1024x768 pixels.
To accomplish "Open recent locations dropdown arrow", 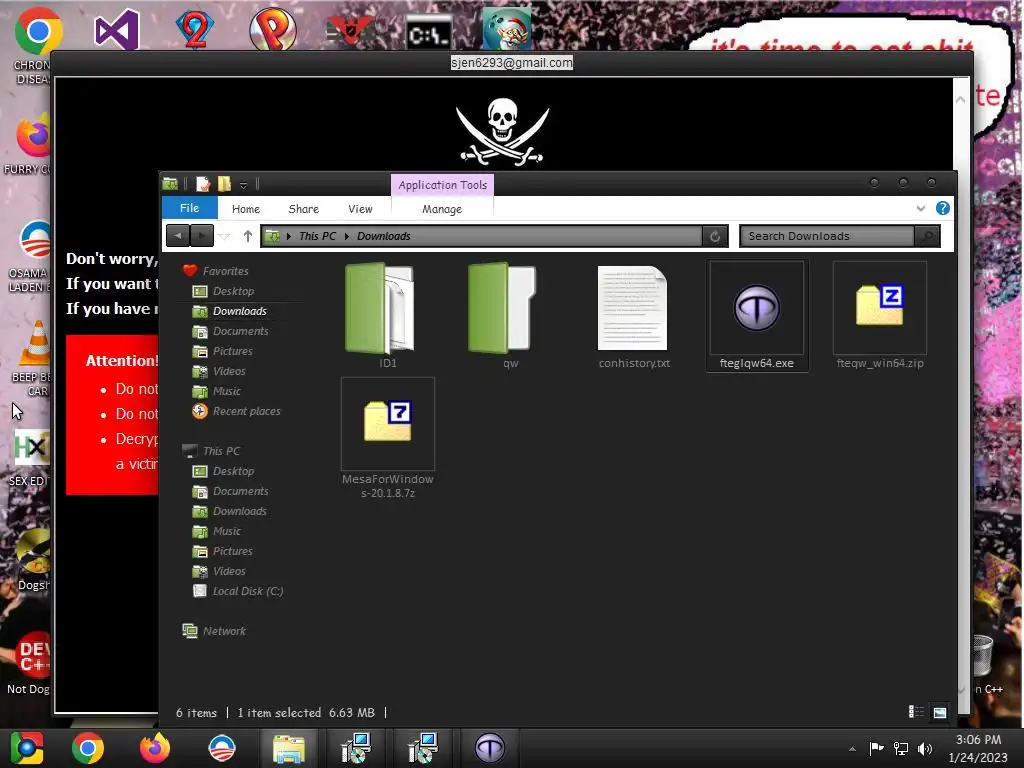I will 224,236.
